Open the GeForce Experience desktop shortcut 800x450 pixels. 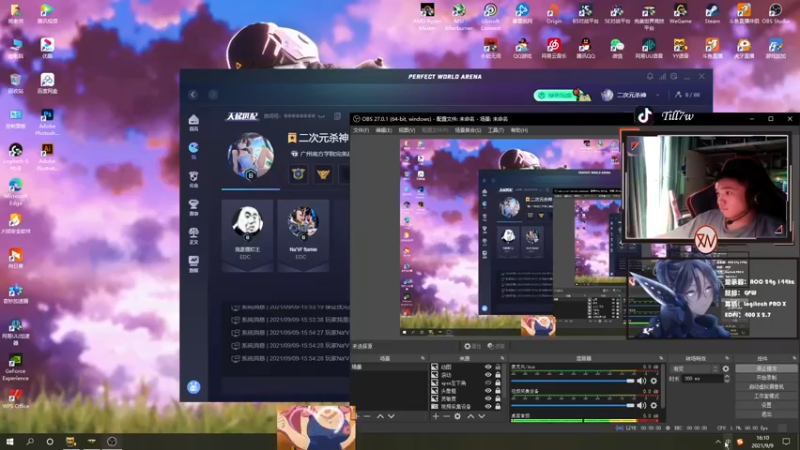tap(15, 367)
